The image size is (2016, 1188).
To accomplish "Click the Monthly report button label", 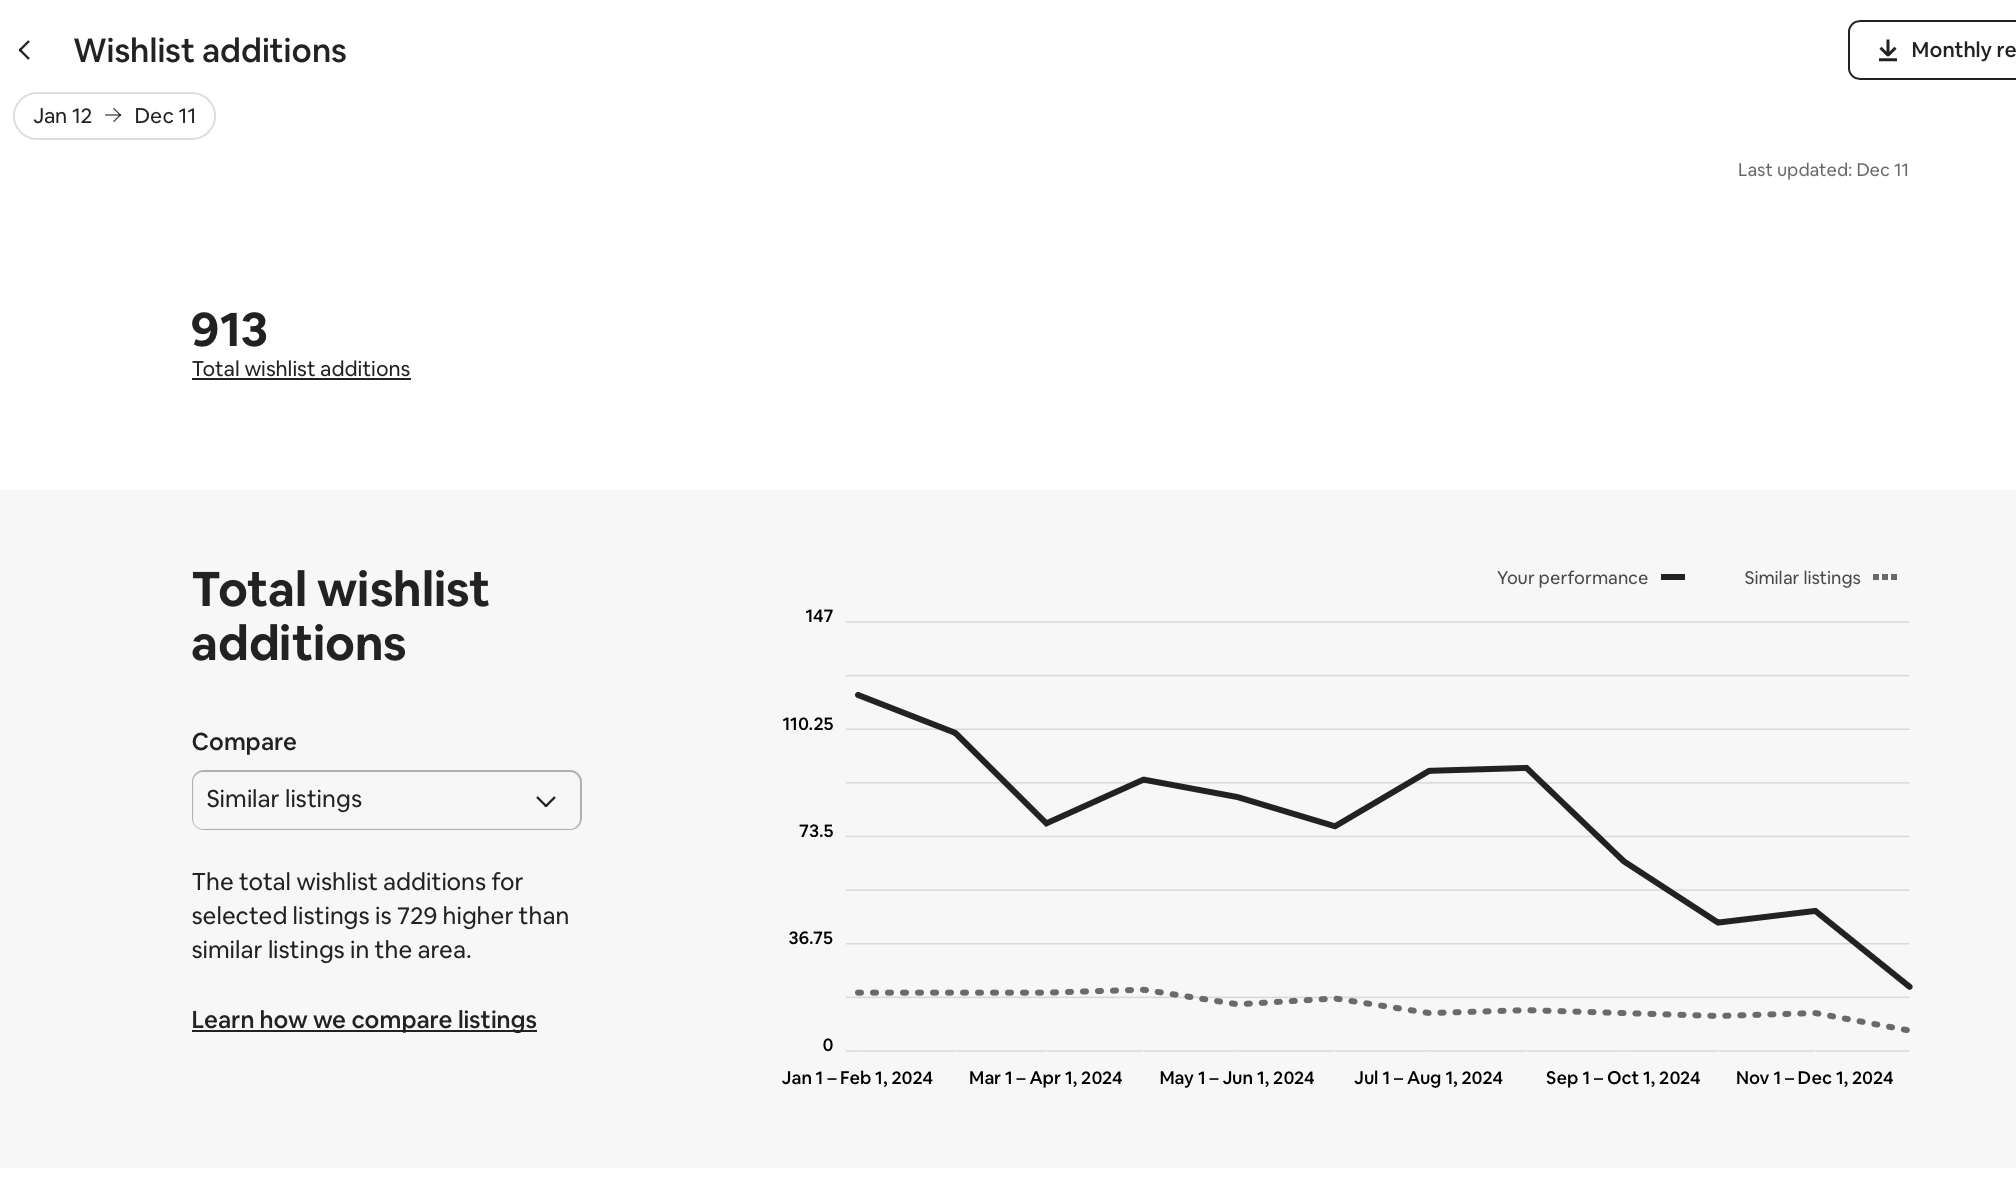I will [1962, 50].
